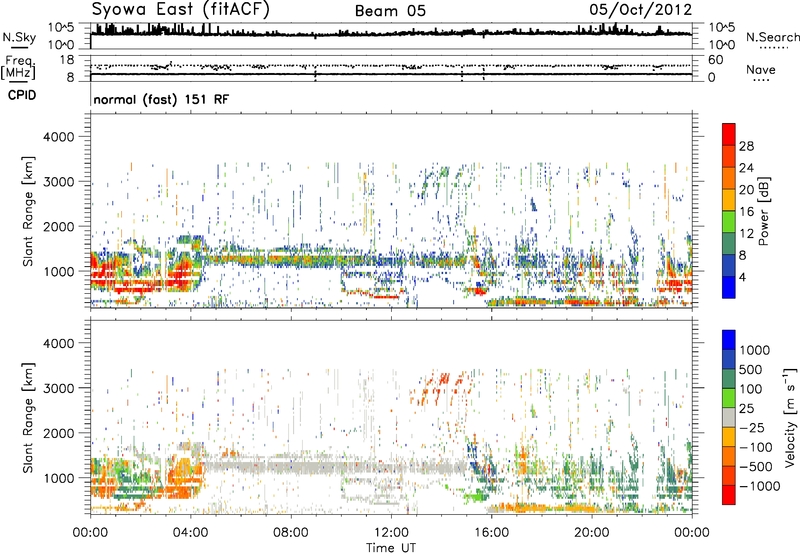Click the 'normal (fast) 151 RF' text
This screenshot has height=554, width=800.
pos(161,99)
